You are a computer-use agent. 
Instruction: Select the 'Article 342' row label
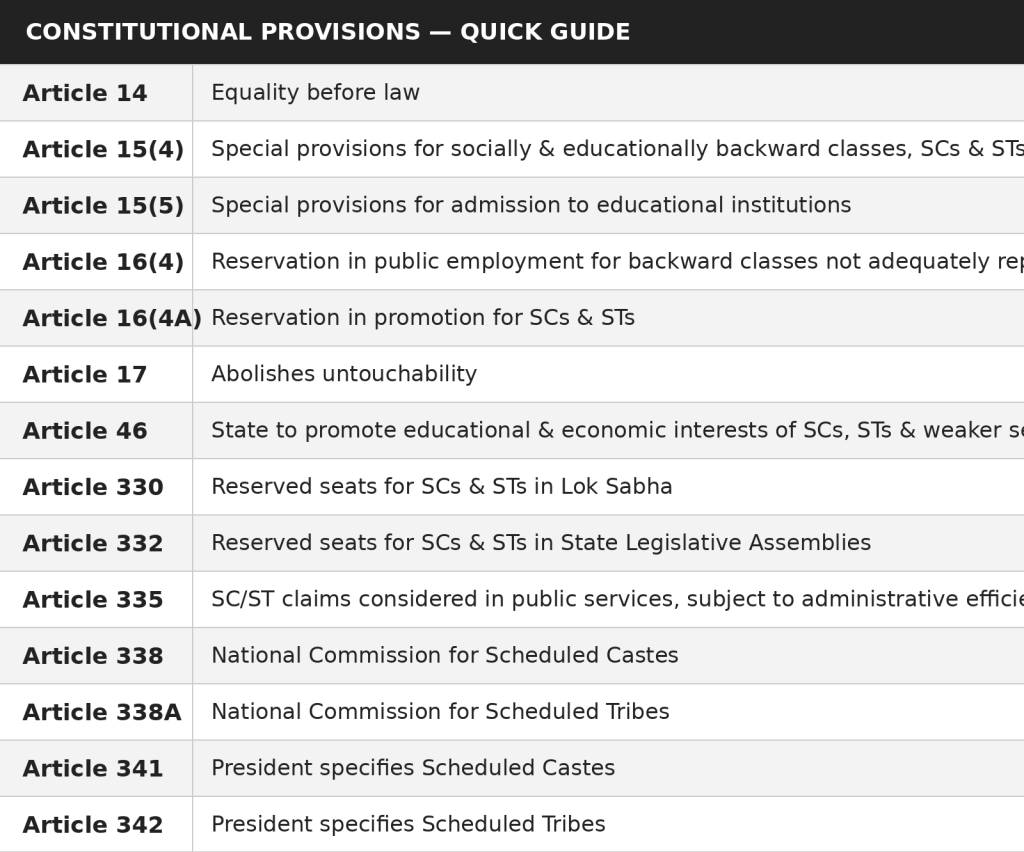[x=93, y=825]
